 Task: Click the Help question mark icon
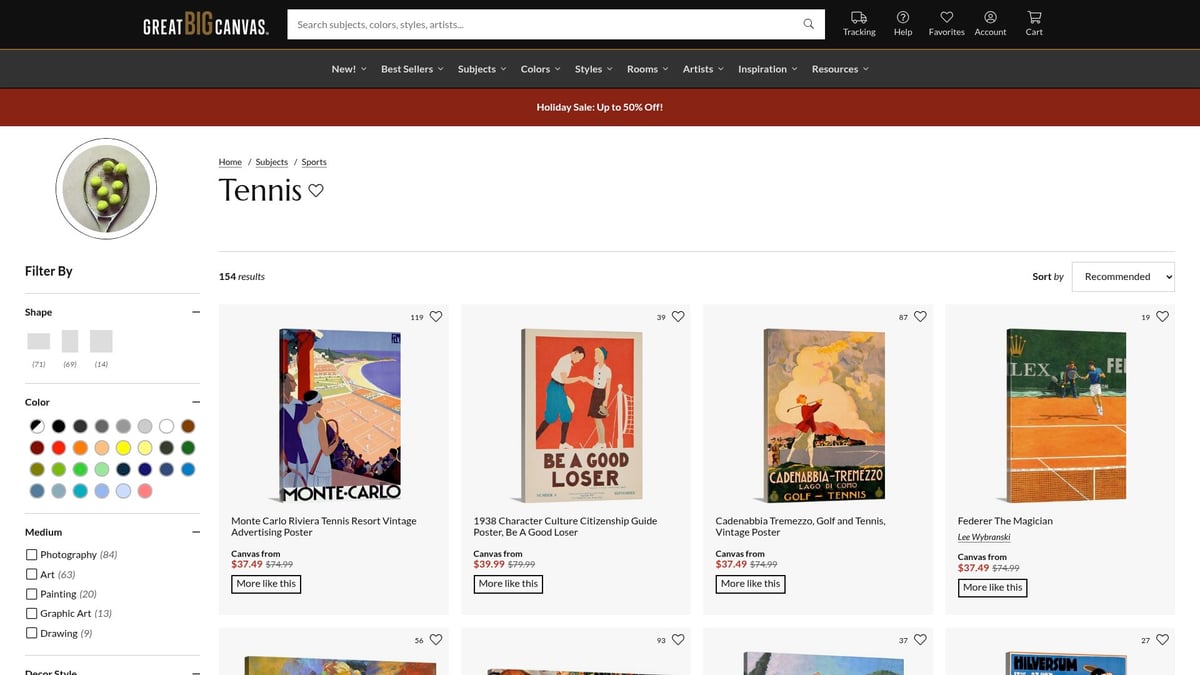(903, 18)
